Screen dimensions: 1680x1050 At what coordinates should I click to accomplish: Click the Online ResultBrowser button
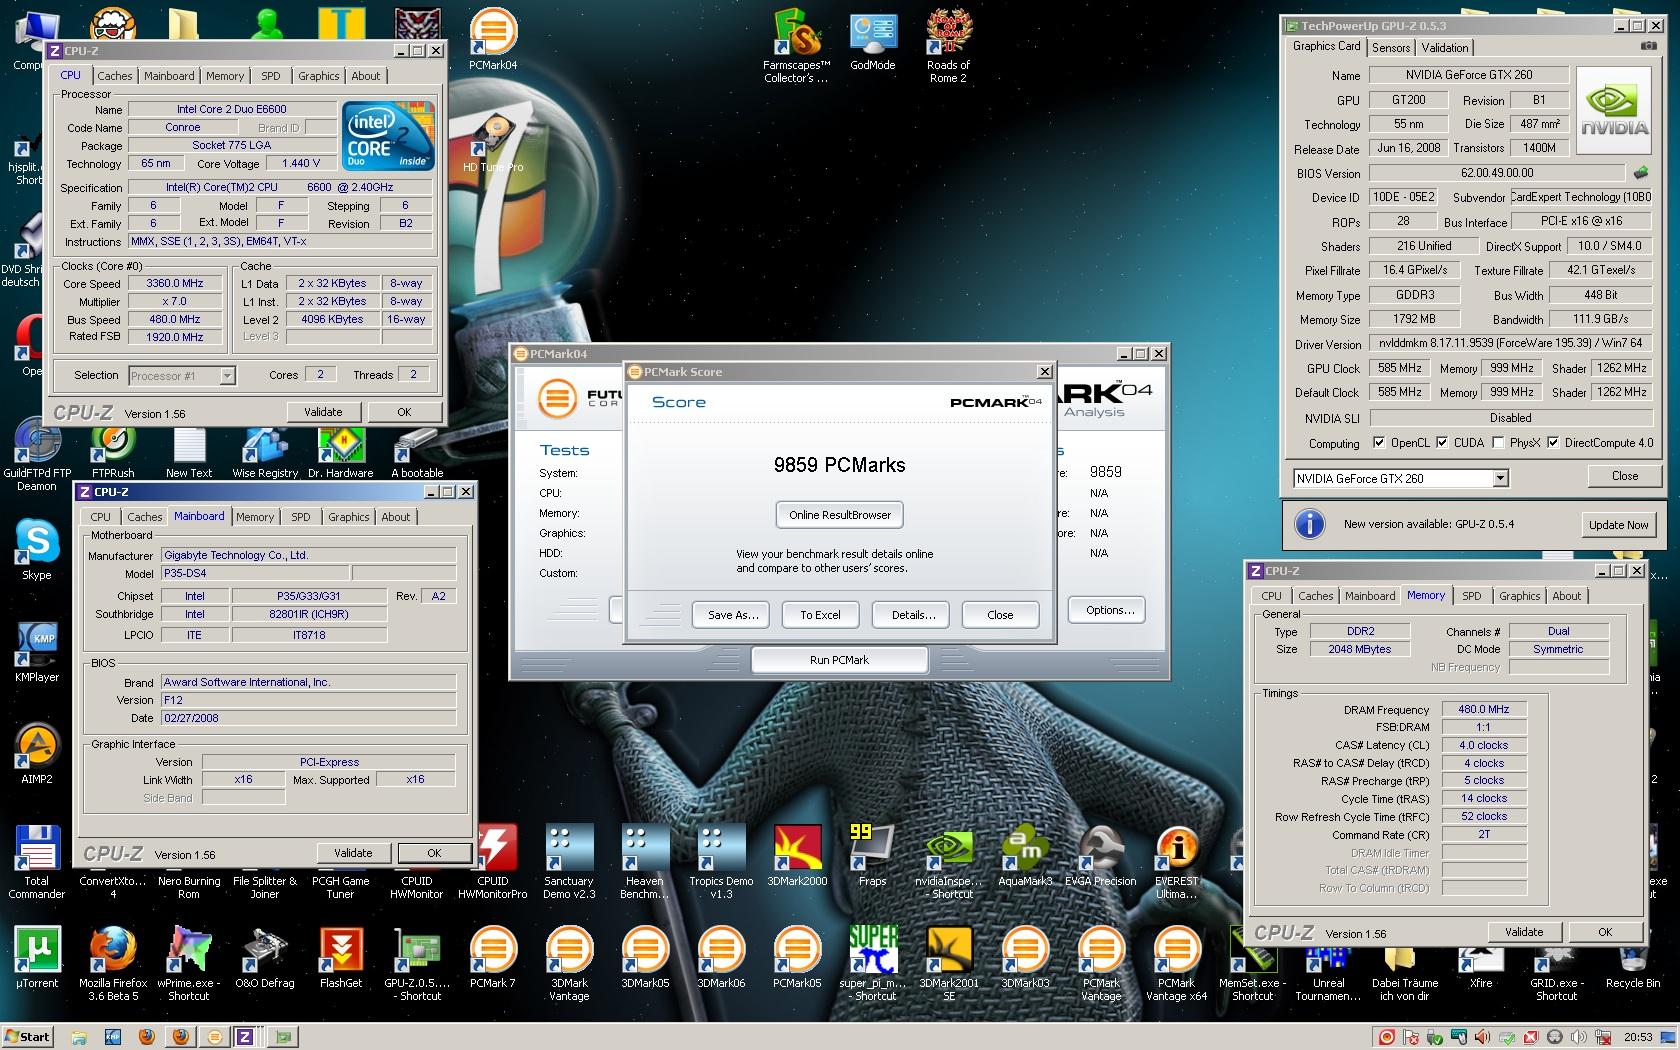[840, 515]
